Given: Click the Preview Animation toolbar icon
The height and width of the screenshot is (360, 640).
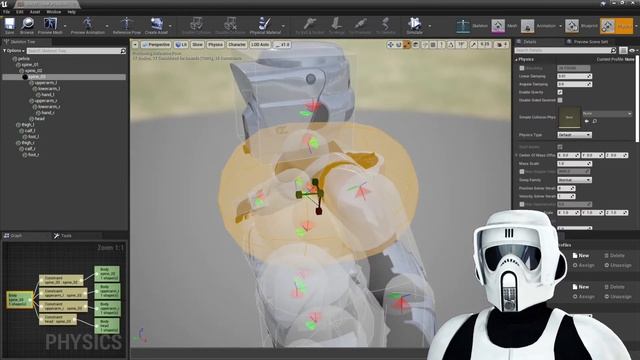Looking at the screenshot, I should (87, 24).
